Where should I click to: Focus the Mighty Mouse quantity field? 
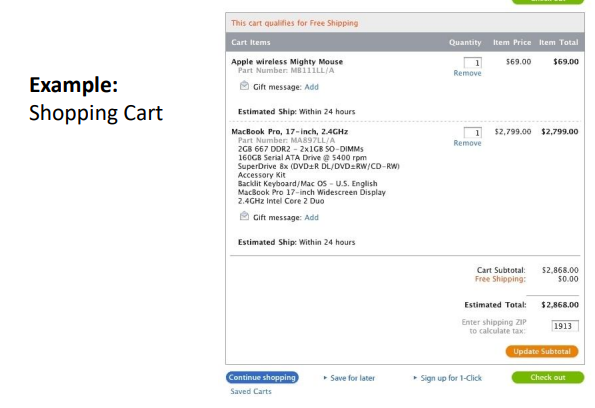473,63
